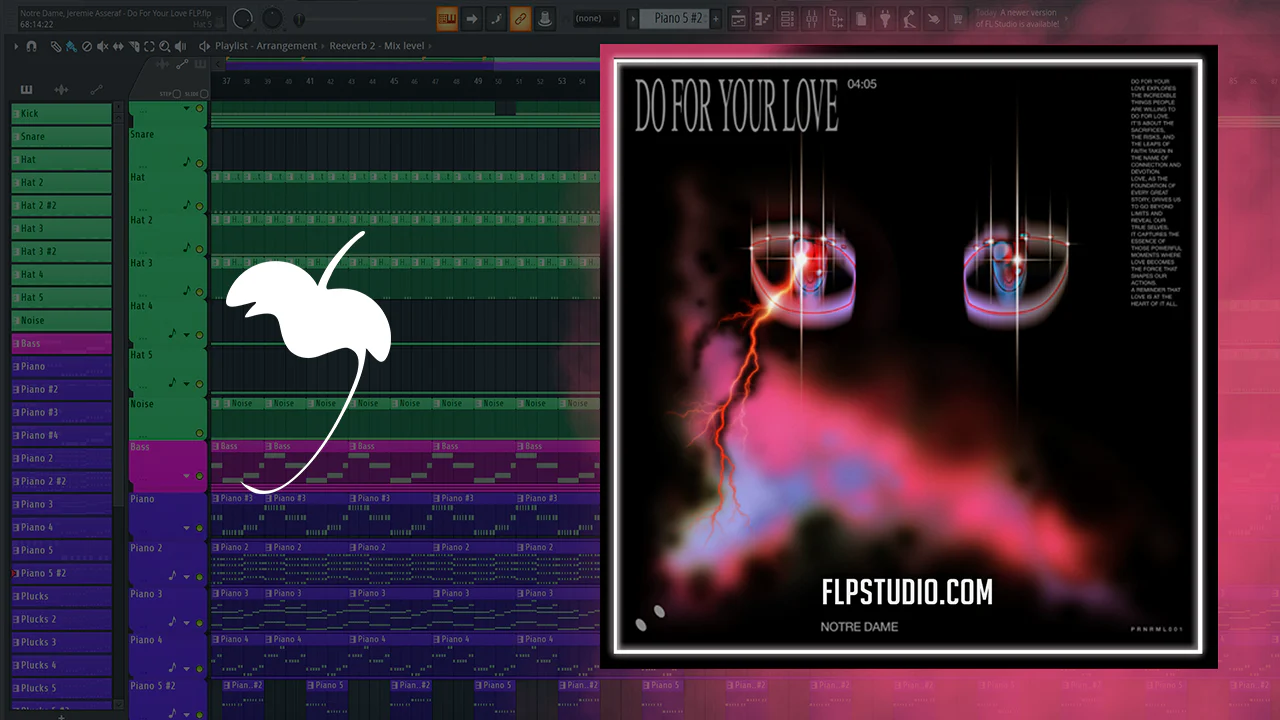
Task: Select the Piano #3 pattern in picker
Action: point(61,413)
